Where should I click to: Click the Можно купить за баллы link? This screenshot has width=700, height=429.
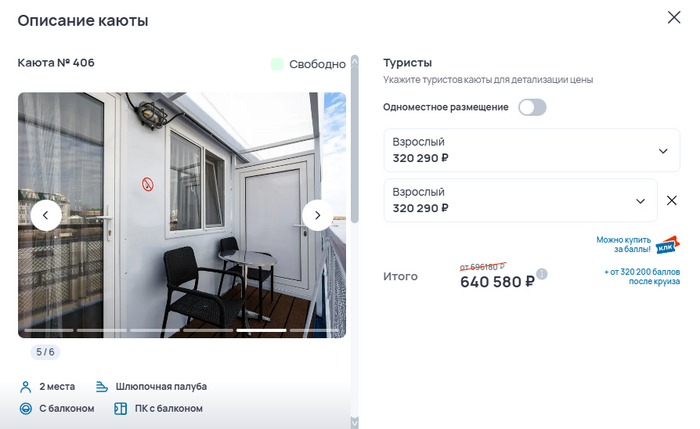(x=623, y=244)
